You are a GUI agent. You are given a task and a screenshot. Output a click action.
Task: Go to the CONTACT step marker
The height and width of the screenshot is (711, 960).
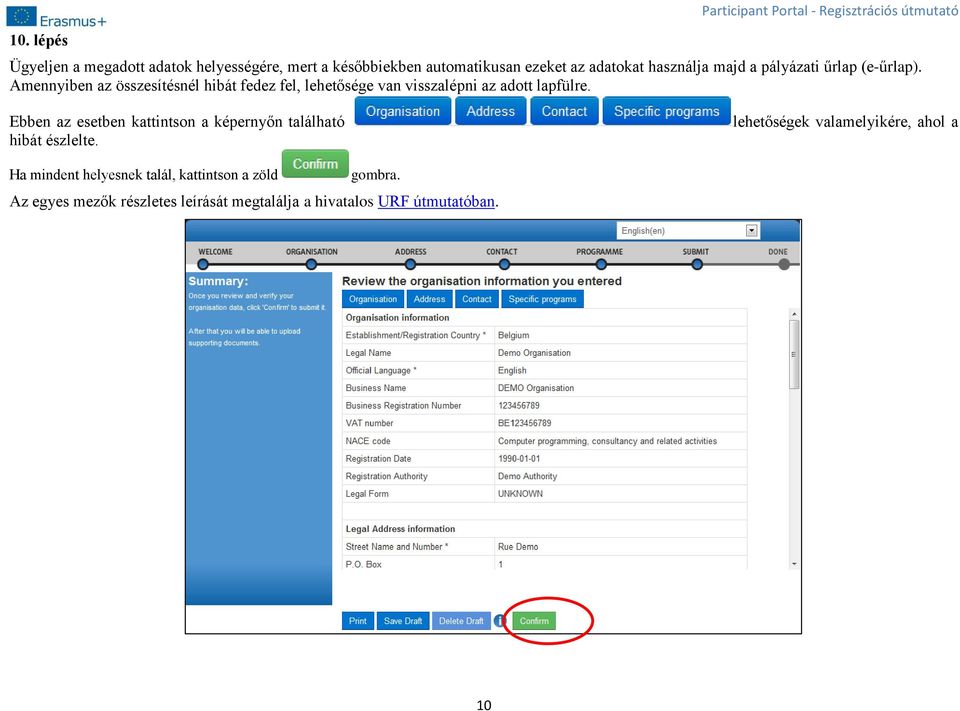[x=504, y=265]
